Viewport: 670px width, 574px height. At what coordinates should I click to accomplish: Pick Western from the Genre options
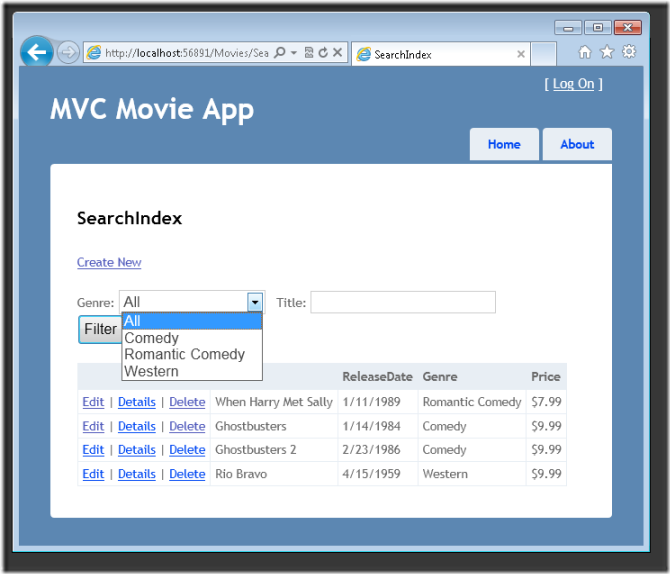pyautogui.click(x=151, y=371)
